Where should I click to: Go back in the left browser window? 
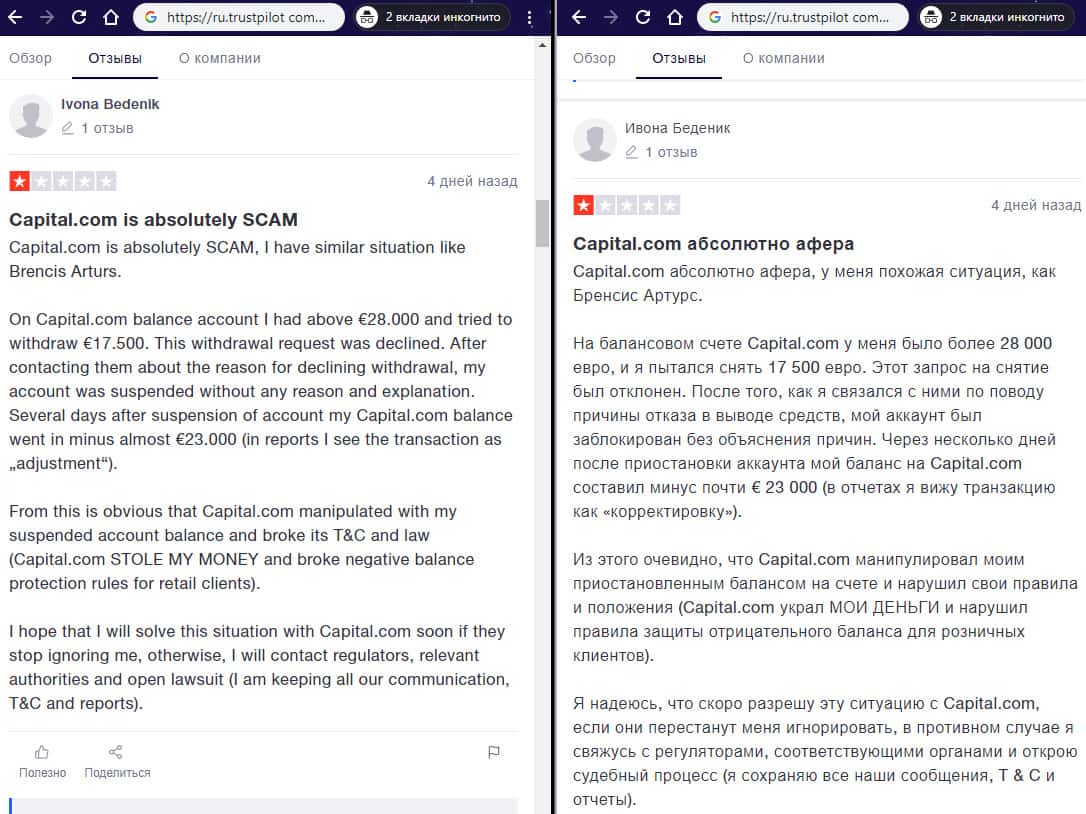pos(15,17)
